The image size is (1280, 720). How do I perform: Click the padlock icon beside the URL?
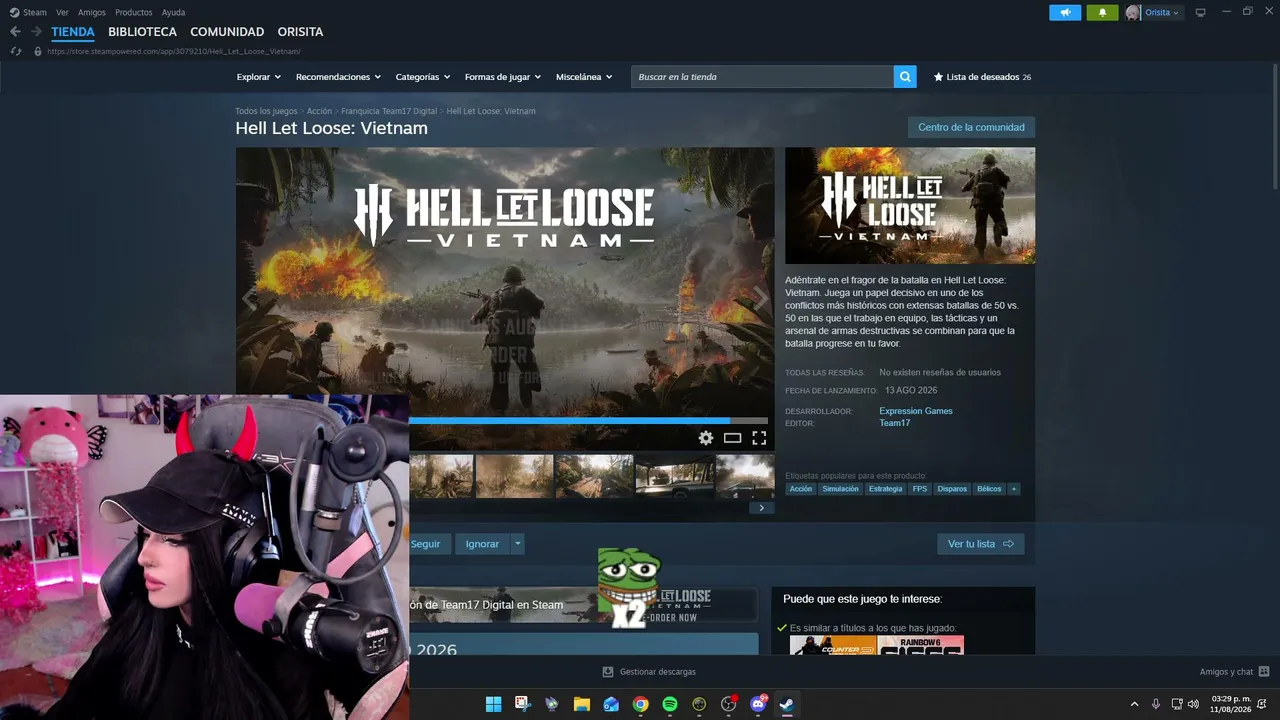click(x=38, y=51)
